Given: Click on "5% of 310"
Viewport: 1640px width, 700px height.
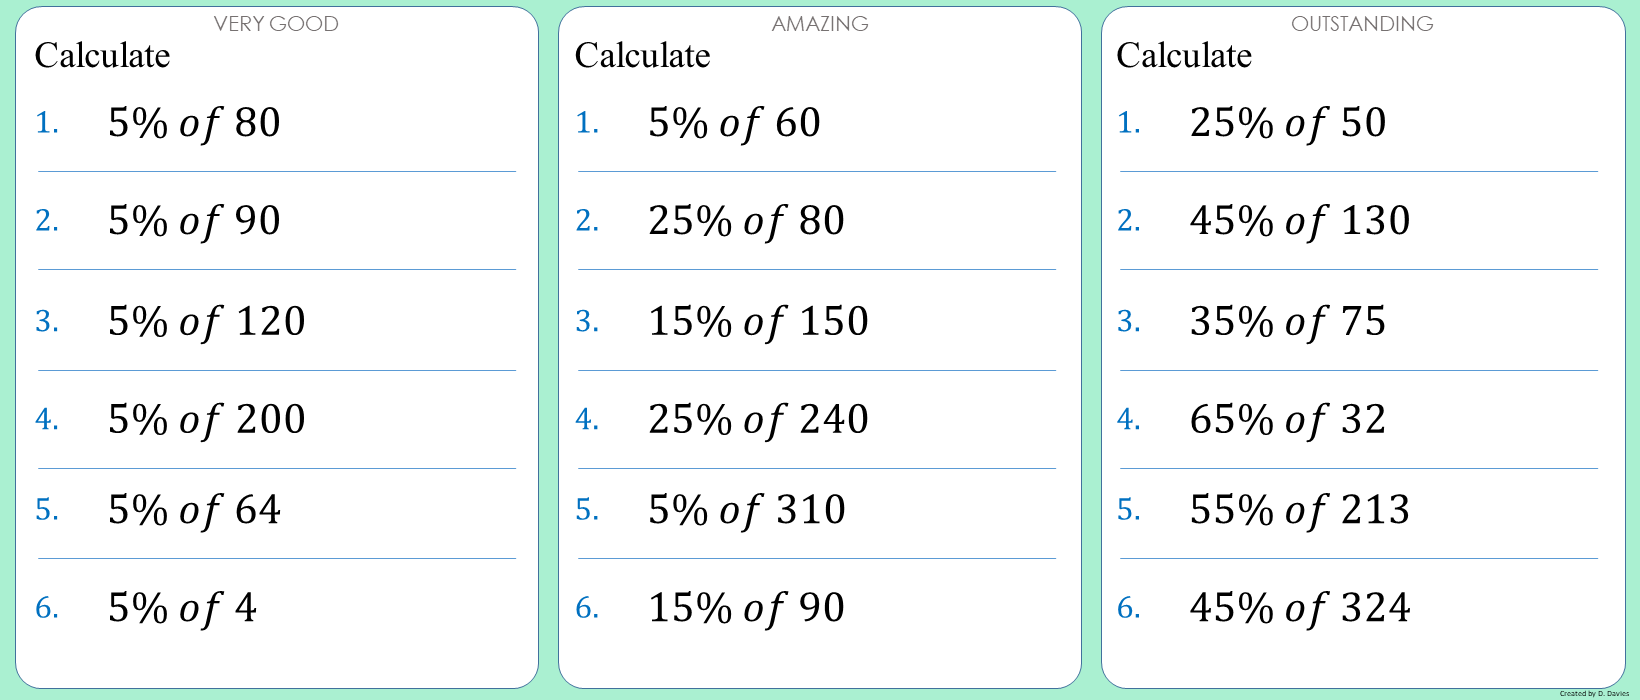Looking at the screenshot, I should (746, 510).
